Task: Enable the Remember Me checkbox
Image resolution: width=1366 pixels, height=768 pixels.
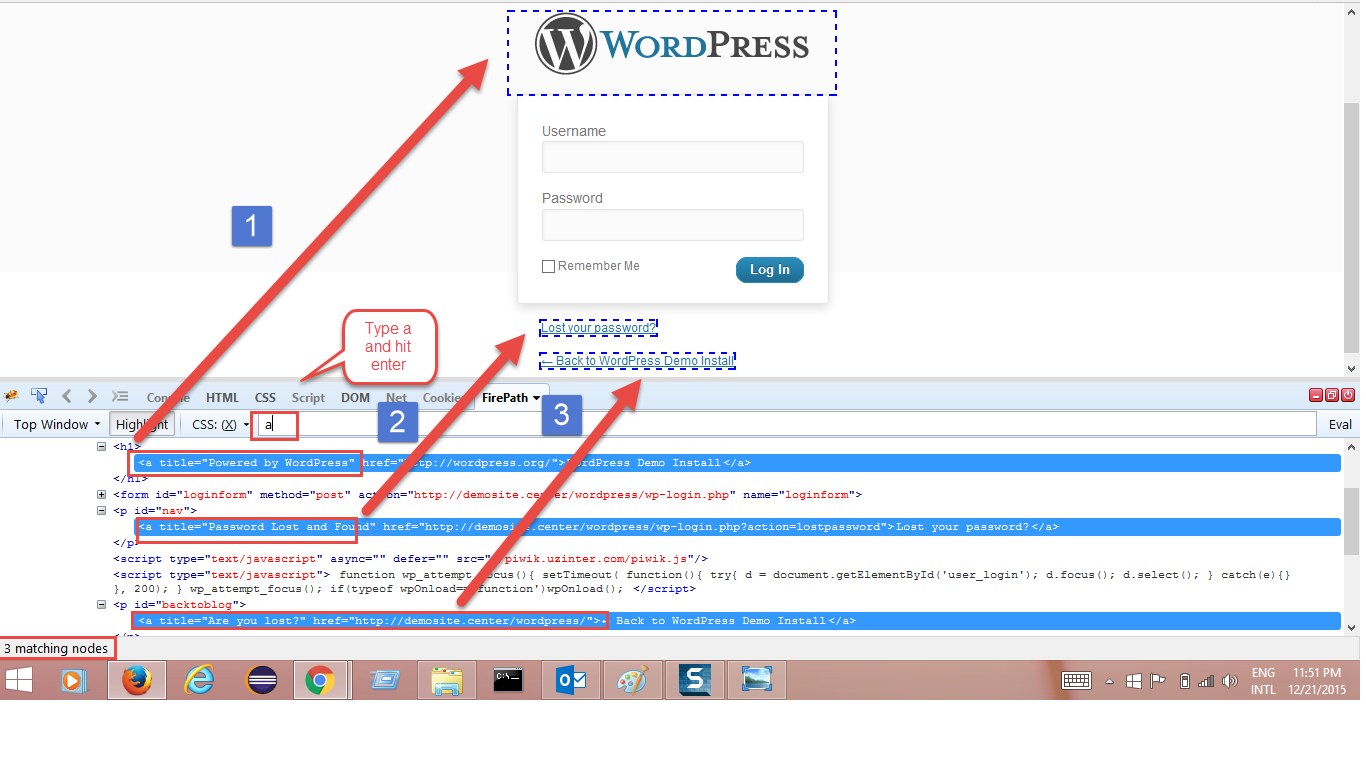Action: [548, 265]
